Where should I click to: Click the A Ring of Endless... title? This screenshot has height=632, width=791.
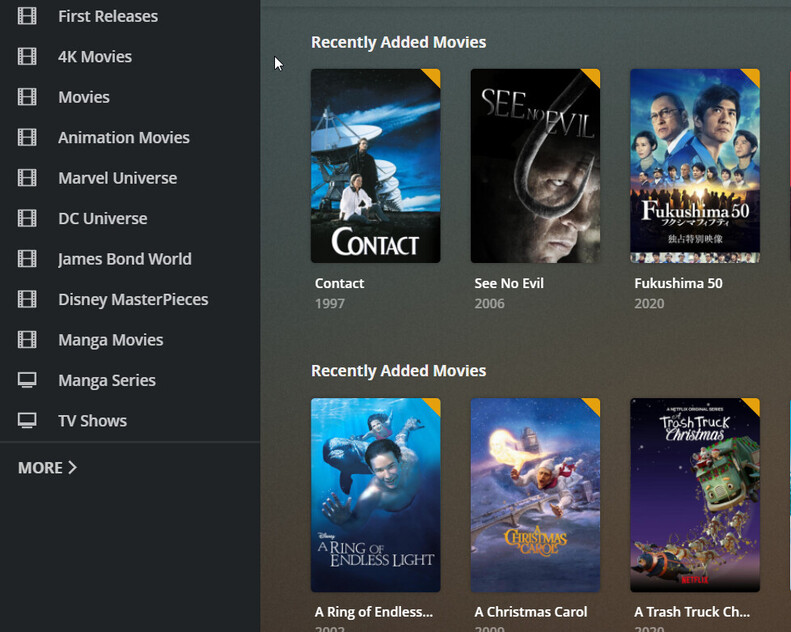[x=374, y=612]
